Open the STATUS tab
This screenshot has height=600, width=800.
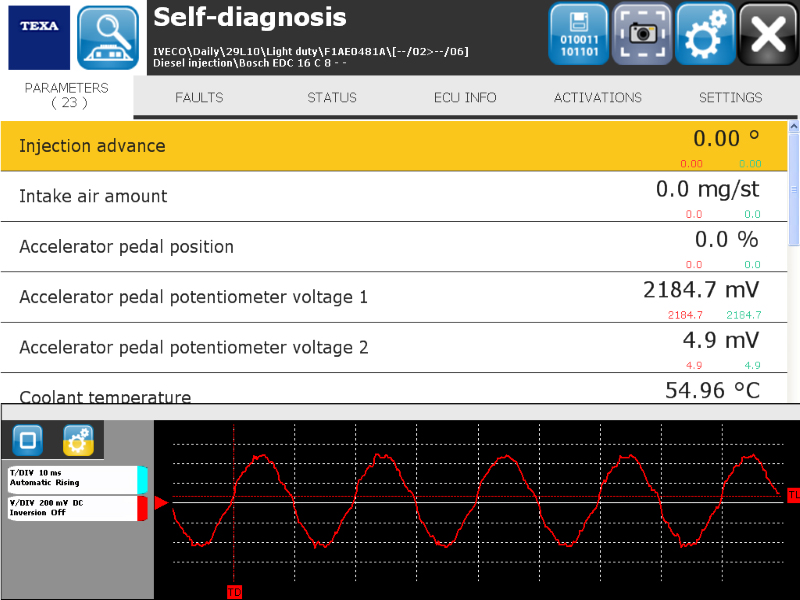332,98
